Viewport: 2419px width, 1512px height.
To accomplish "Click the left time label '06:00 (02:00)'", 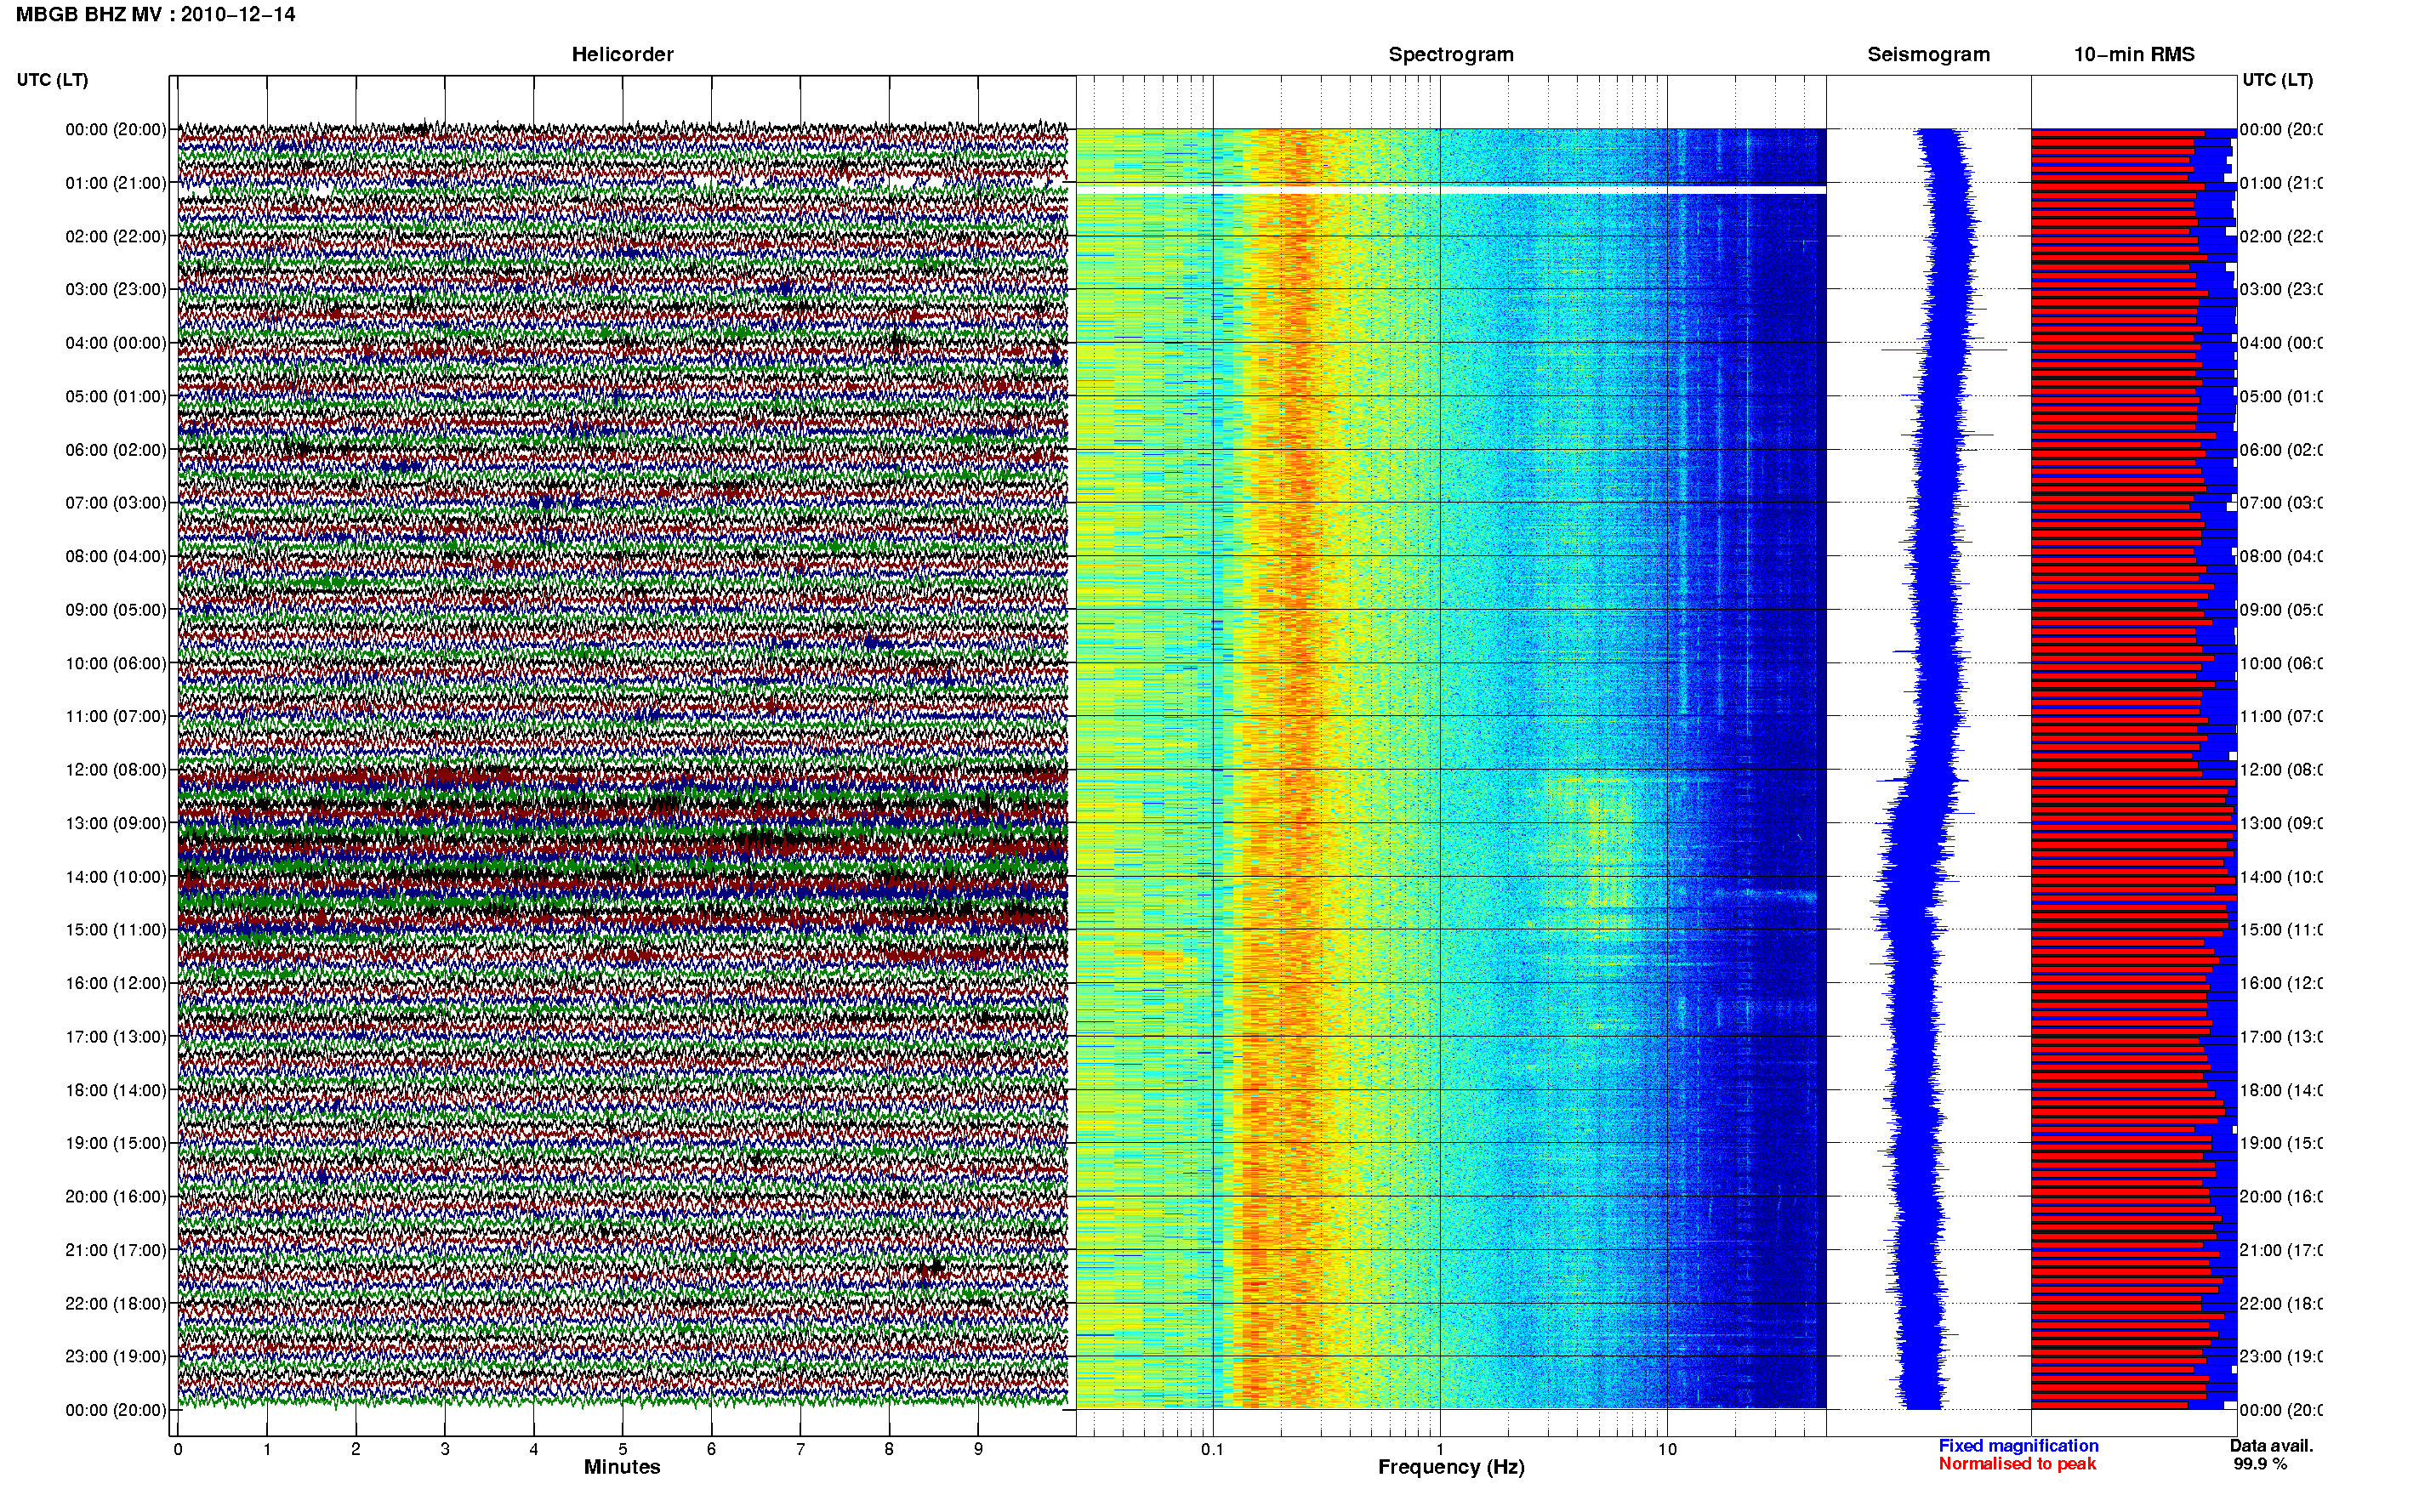I will tap(116, 450).
